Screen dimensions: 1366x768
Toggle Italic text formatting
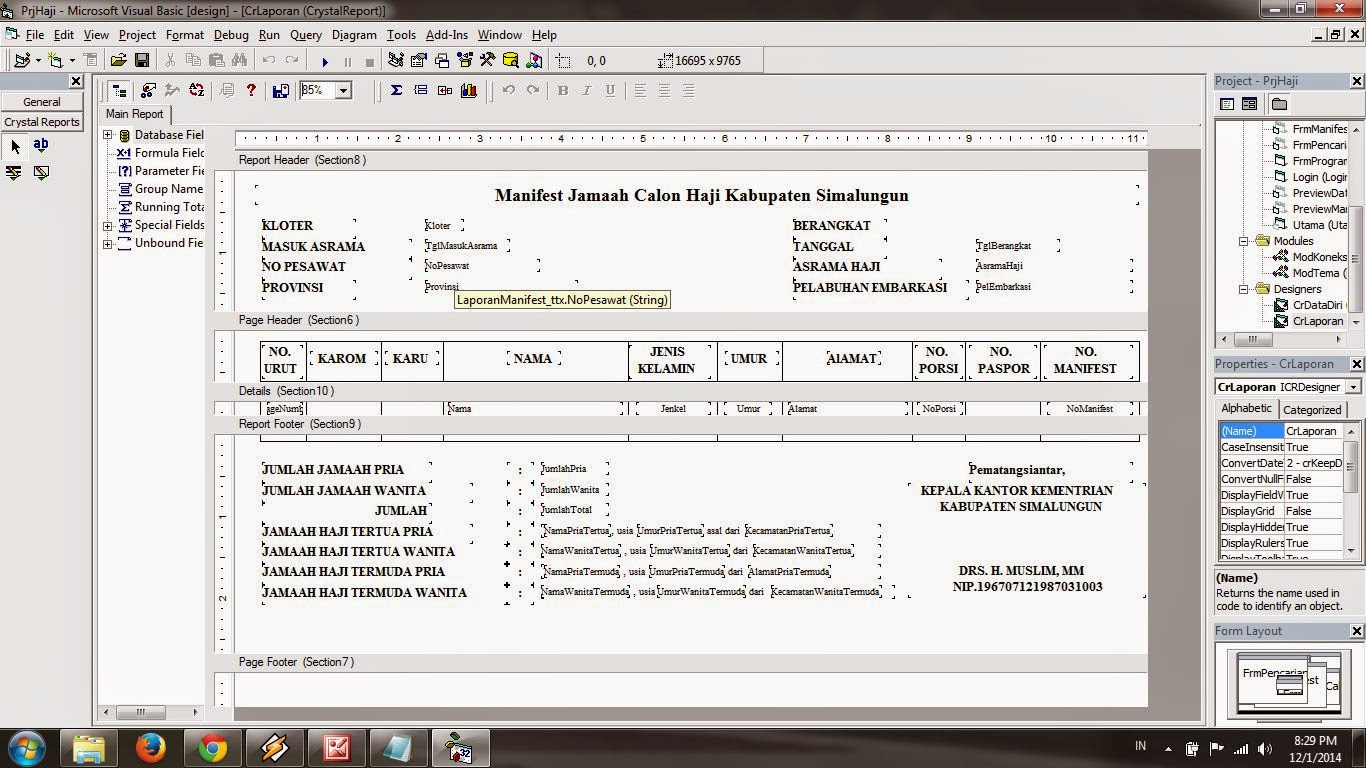coord(587,90)
